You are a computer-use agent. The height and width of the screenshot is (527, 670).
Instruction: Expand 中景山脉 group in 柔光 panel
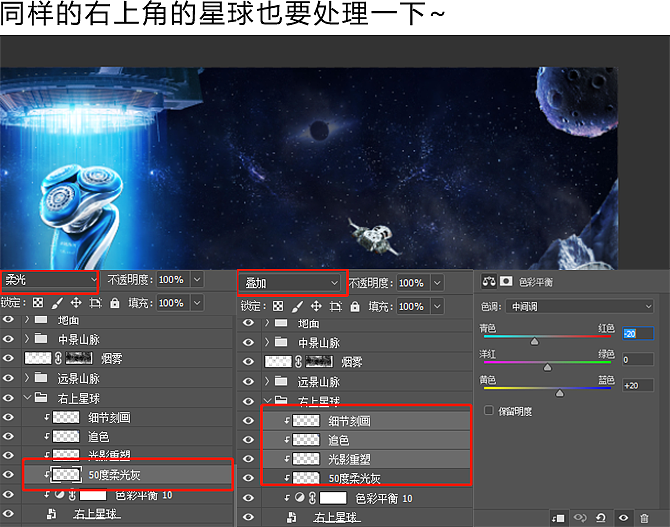27,339
